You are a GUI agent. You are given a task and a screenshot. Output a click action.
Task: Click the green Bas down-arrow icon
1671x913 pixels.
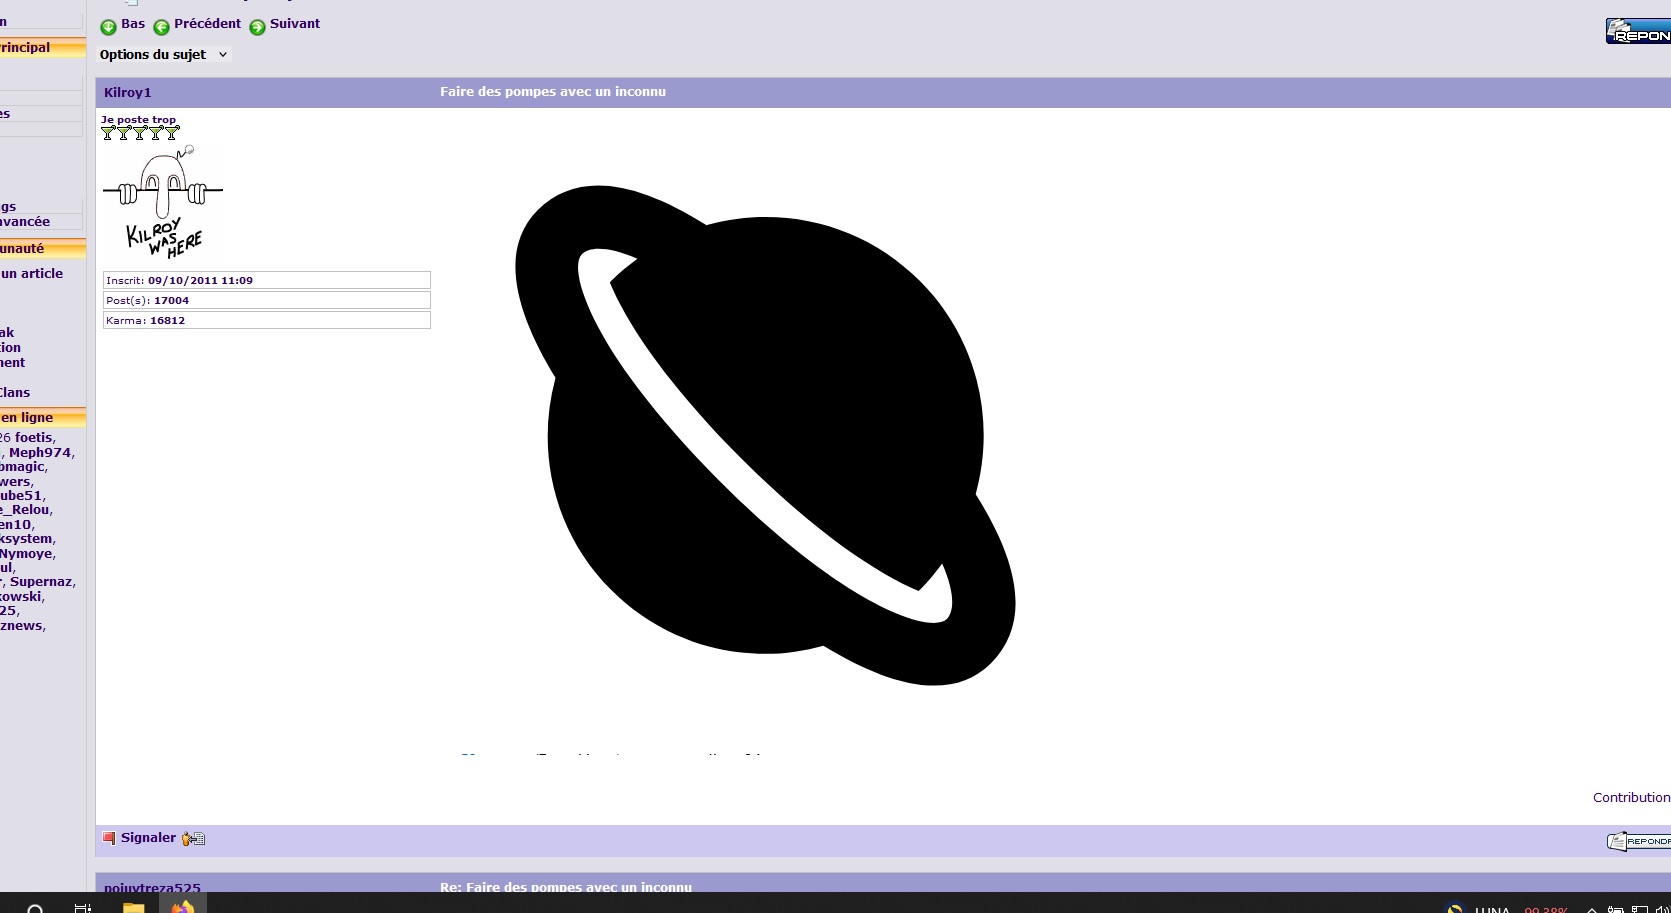[109, 27]
